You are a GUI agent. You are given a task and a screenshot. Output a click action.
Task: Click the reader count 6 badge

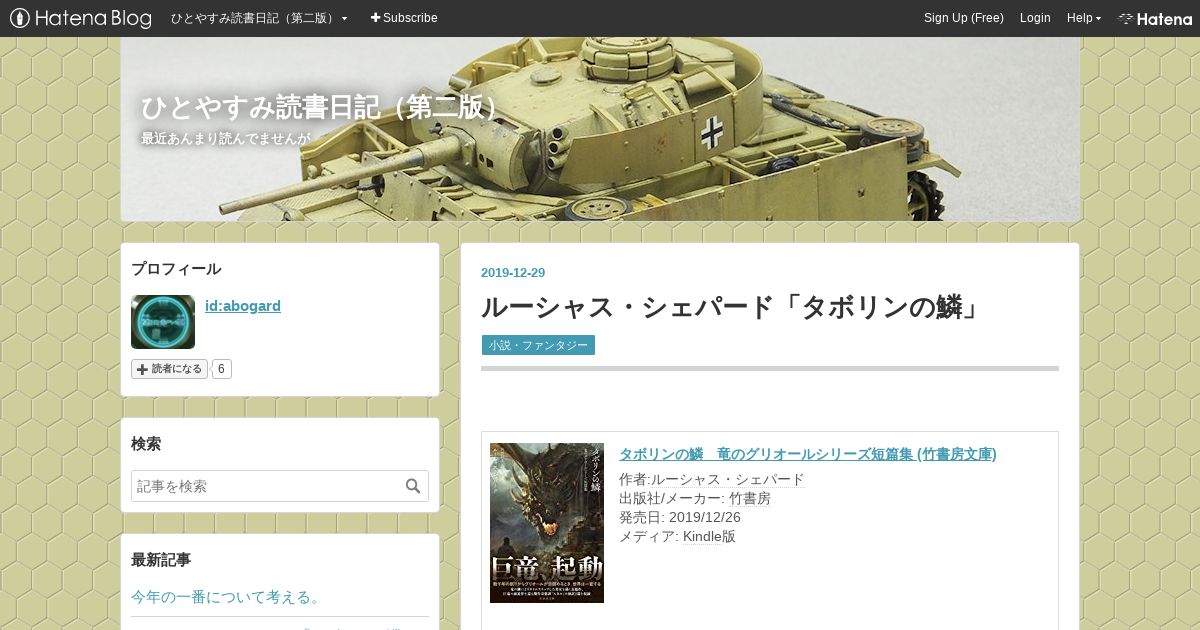click(x=221, y=369)
